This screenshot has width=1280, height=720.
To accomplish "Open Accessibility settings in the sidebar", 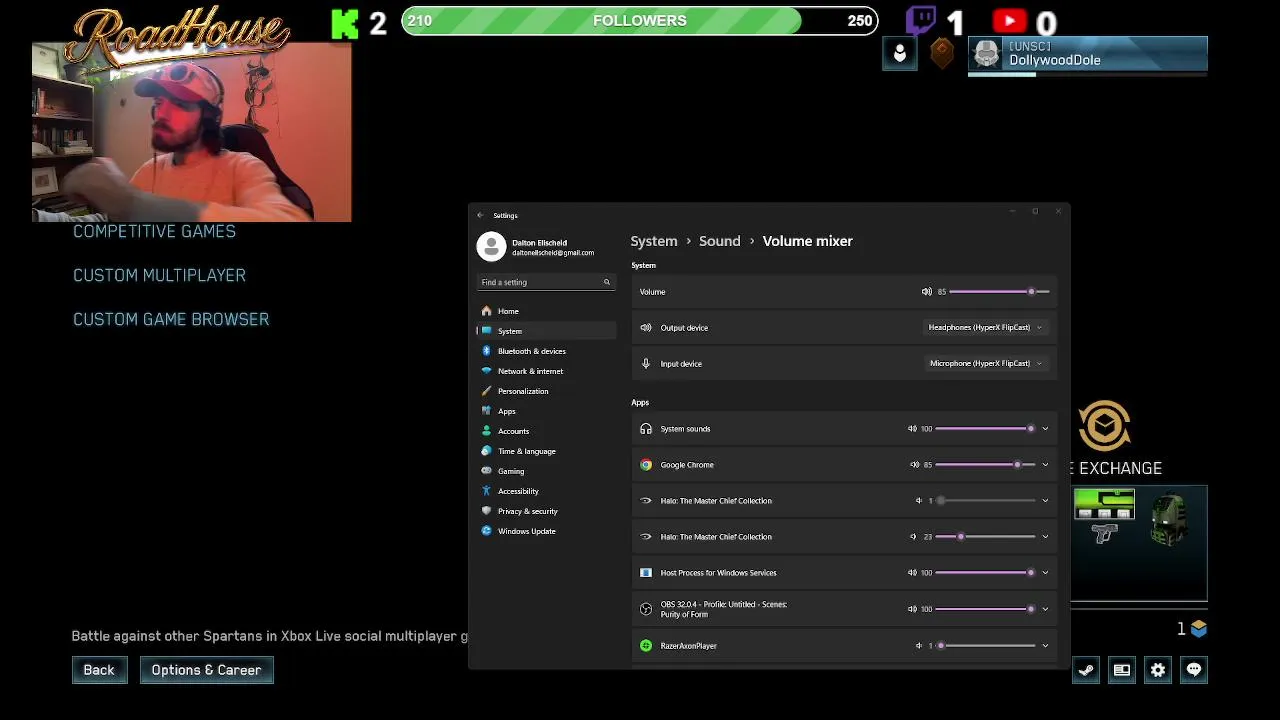I will (x=545, y=491).
